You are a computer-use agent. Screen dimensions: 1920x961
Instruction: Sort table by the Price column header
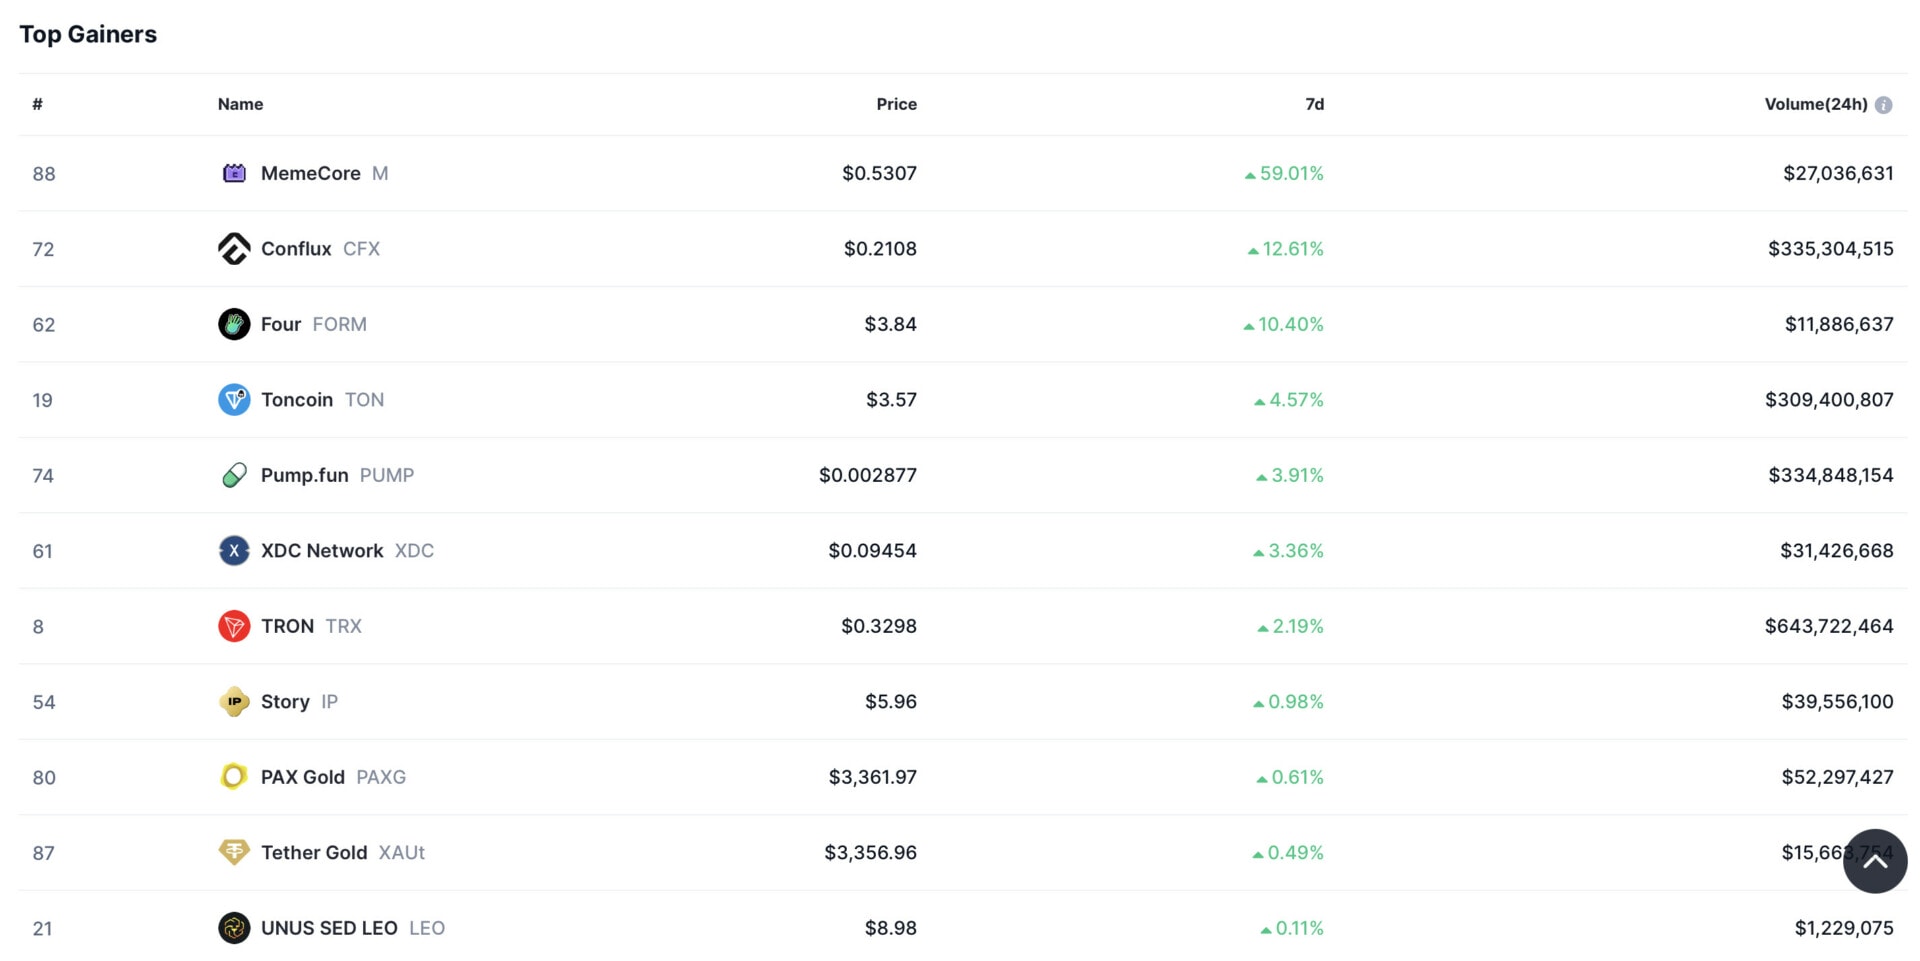(896, 104)
